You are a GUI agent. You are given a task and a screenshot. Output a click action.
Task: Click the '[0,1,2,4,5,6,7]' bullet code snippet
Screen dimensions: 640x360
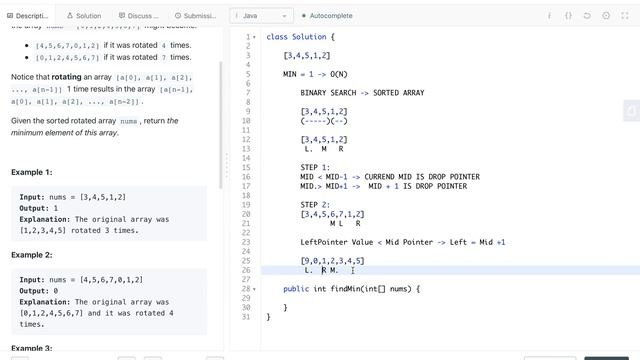pos(67,58)
